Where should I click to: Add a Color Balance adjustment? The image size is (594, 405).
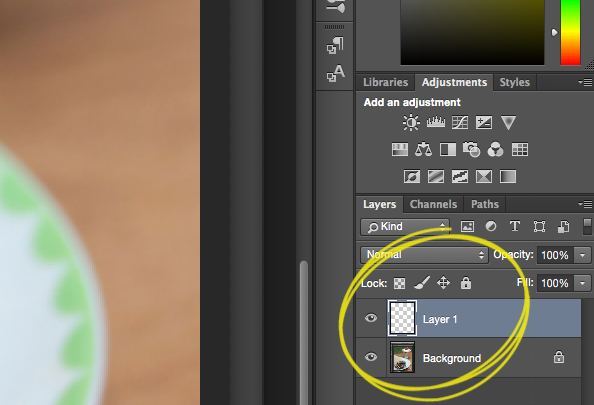[423, 149]
